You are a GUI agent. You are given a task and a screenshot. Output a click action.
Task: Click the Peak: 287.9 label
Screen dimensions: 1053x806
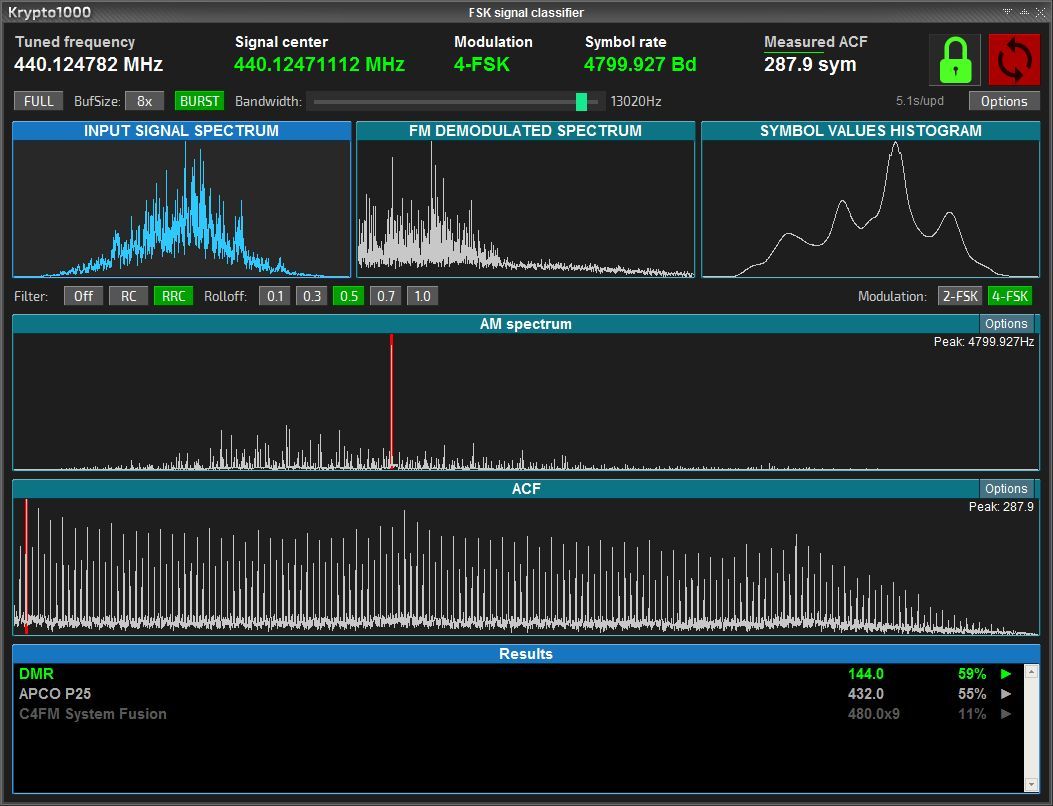click(x=1001, y=507)
